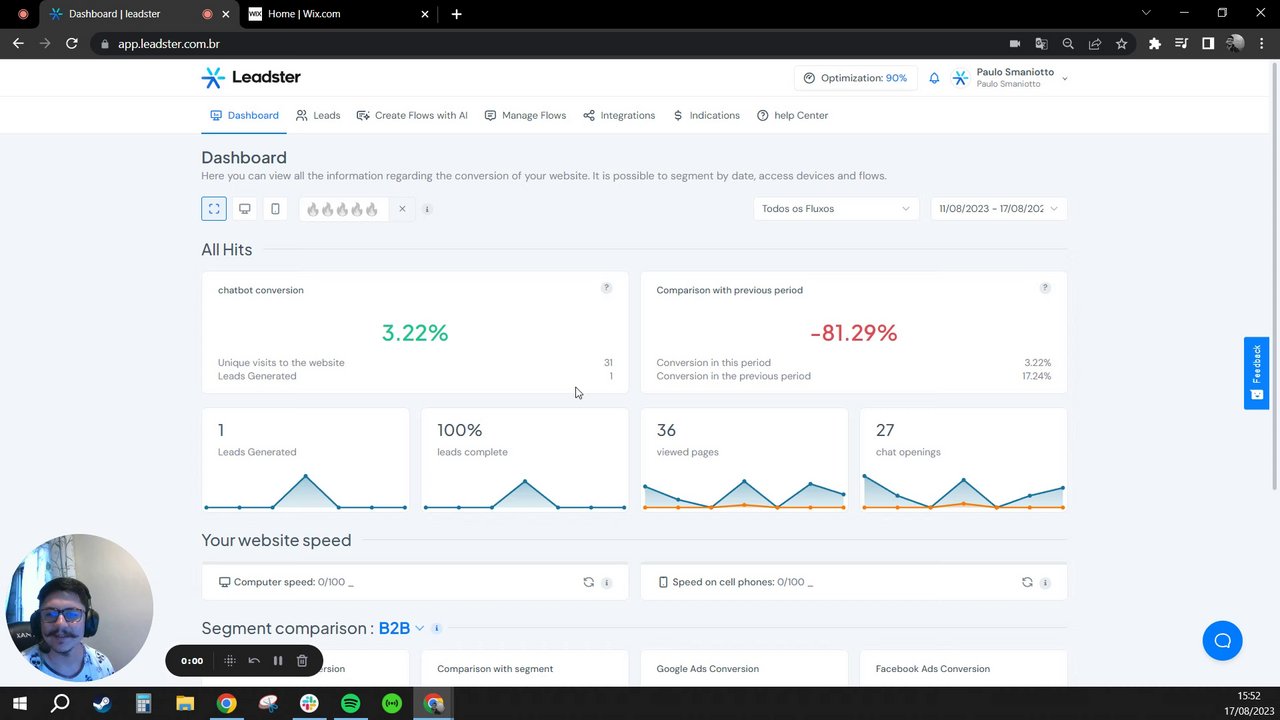This screenshot has width=1280, height=720.
Task: Select all devices view toggle
Action: point(214,209)
